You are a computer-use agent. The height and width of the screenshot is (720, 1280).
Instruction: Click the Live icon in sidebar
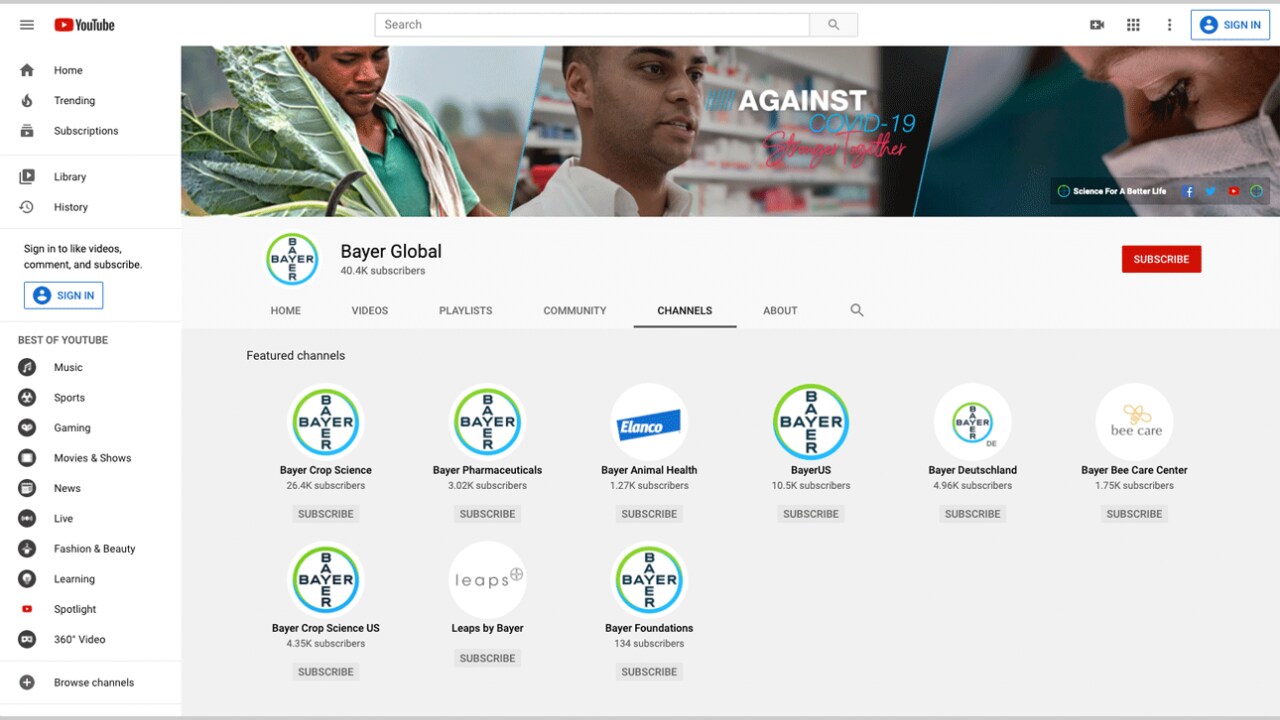27,518
